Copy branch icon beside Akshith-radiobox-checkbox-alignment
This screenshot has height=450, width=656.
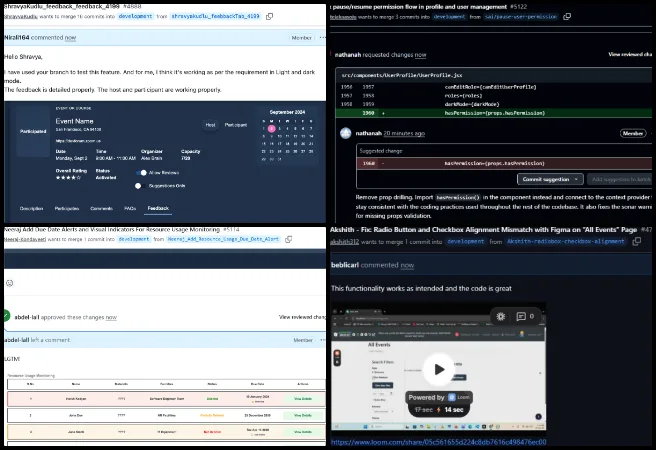636,241
